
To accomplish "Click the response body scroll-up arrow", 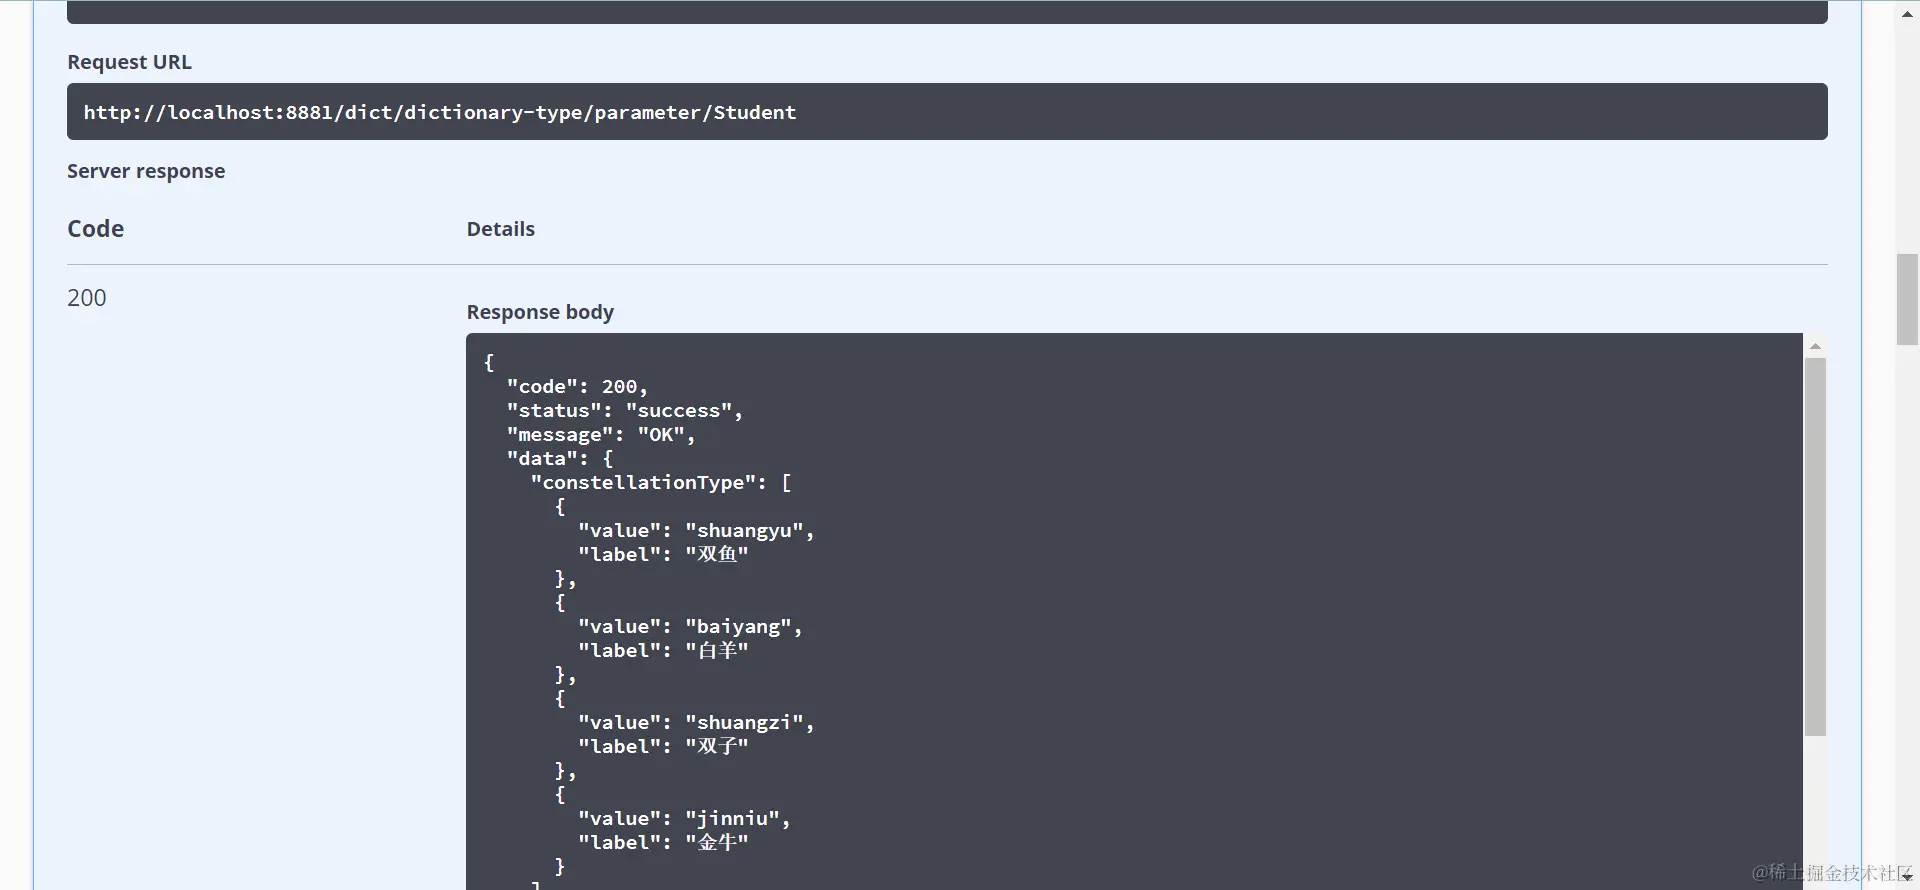I will click(x=1815, y=346).
